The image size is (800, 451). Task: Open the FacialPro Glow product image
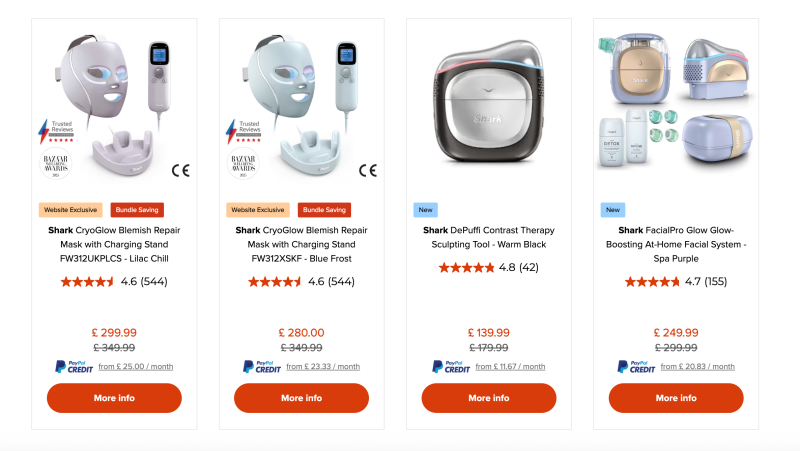pyautogui.click(x=676, y=101)
